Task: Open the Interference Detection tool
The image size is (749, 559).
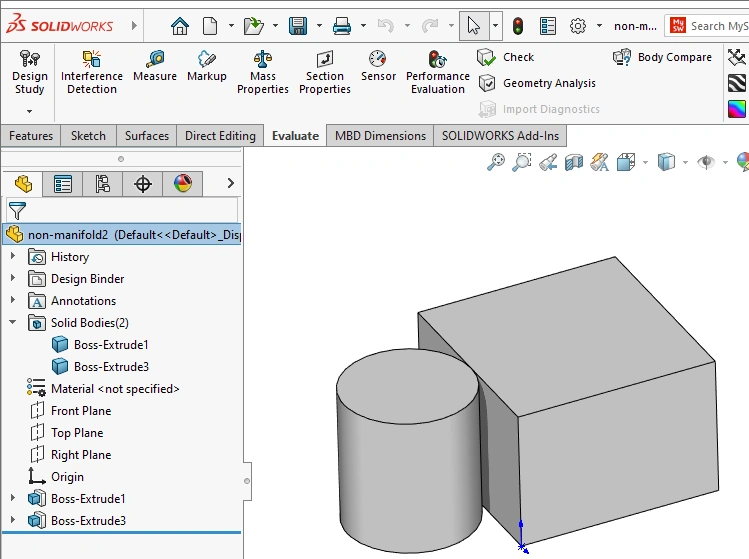Action: tap(92, 72)
